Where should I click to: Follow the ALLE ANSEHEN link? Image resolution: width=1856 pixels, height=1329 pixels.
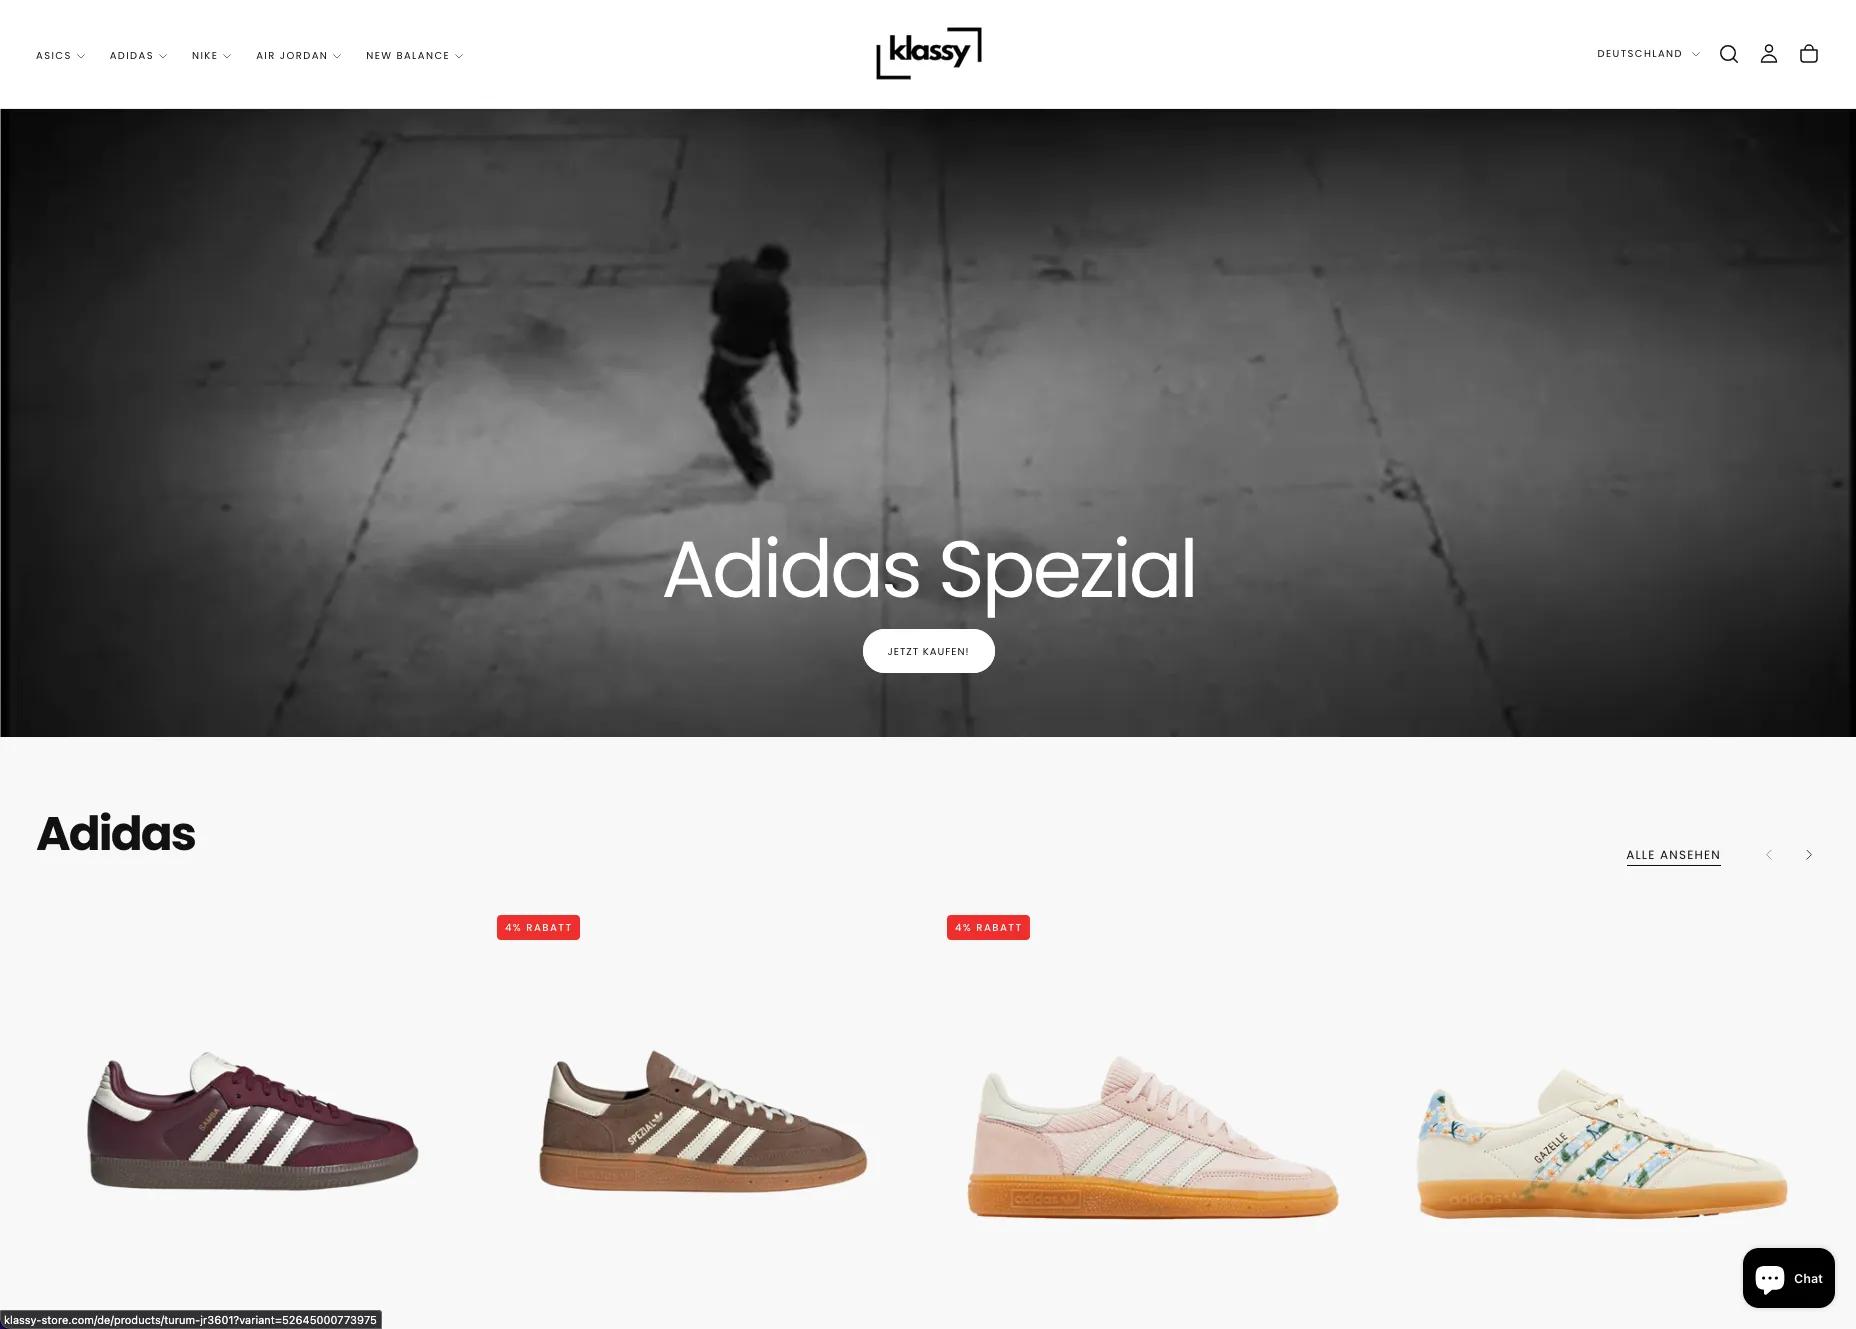coord(1673,856)
